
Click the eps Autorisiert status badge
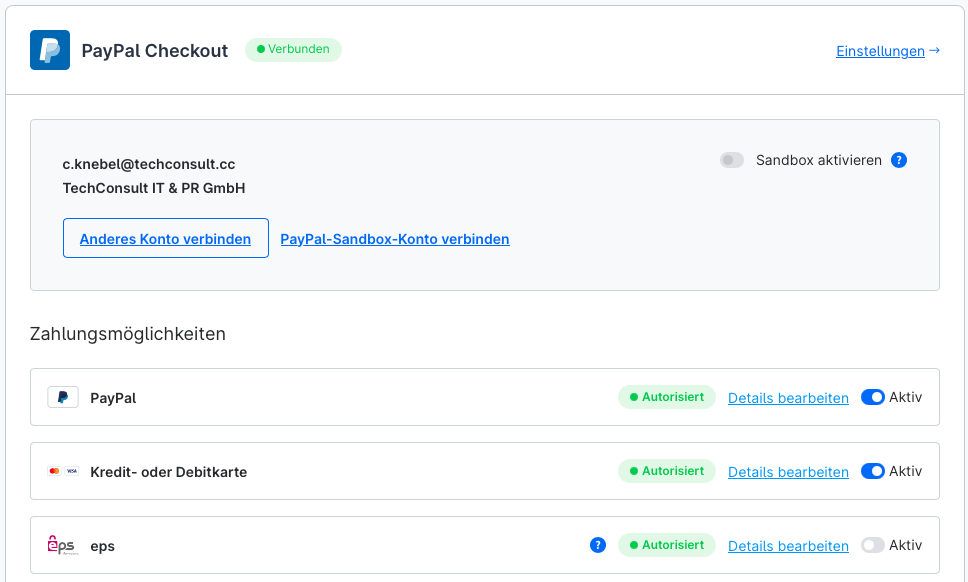coord(667,545)
